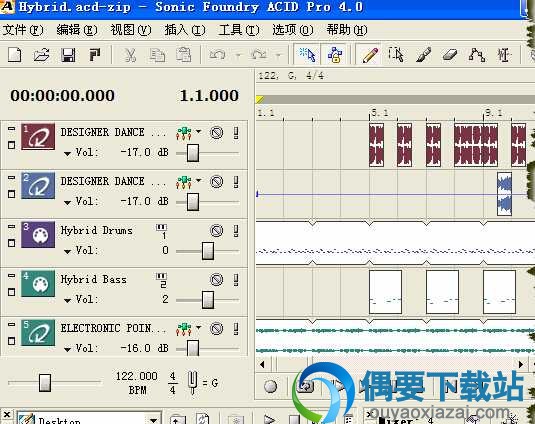Click the tuning fork project key icon

[193, 382]
